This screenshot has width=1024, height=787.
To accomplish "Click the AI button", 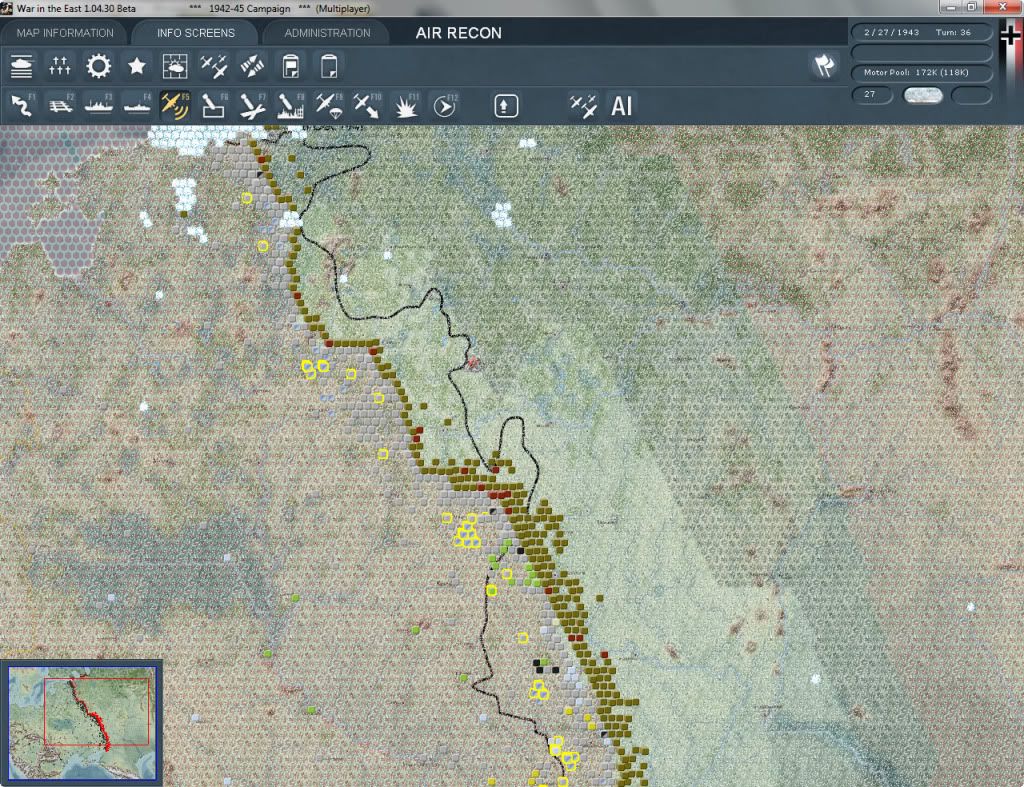I will [x=621, y=106].
